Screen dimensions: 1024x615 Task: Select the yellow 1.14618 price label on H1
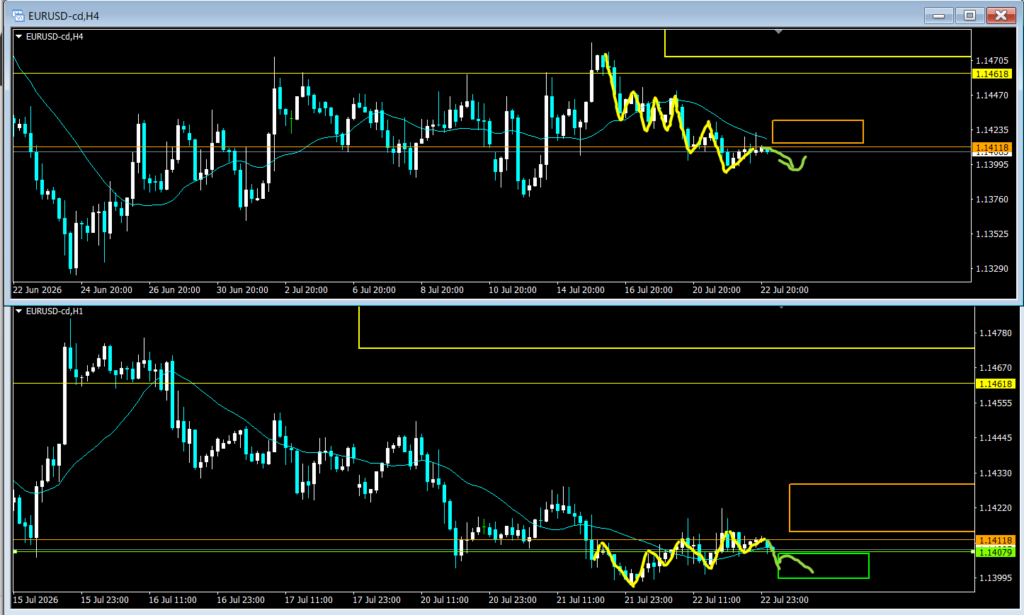tap(995, 384)
